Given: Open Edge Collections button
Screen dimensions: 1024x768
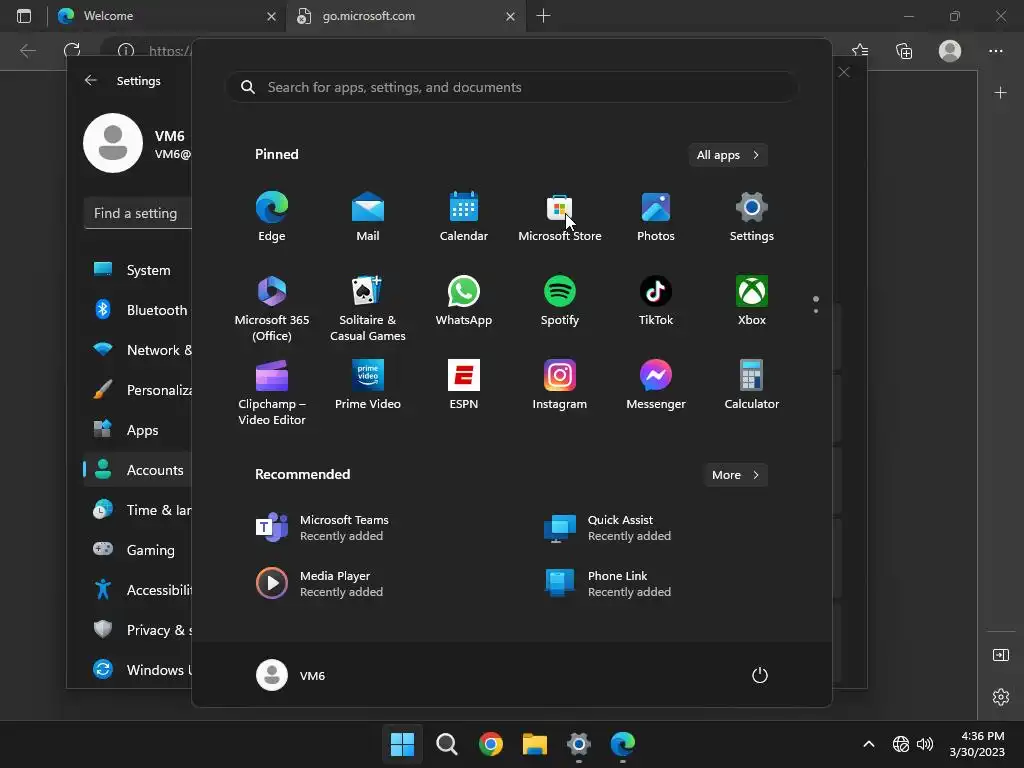Looking at the screenshot, I should (x=904, y=50).
